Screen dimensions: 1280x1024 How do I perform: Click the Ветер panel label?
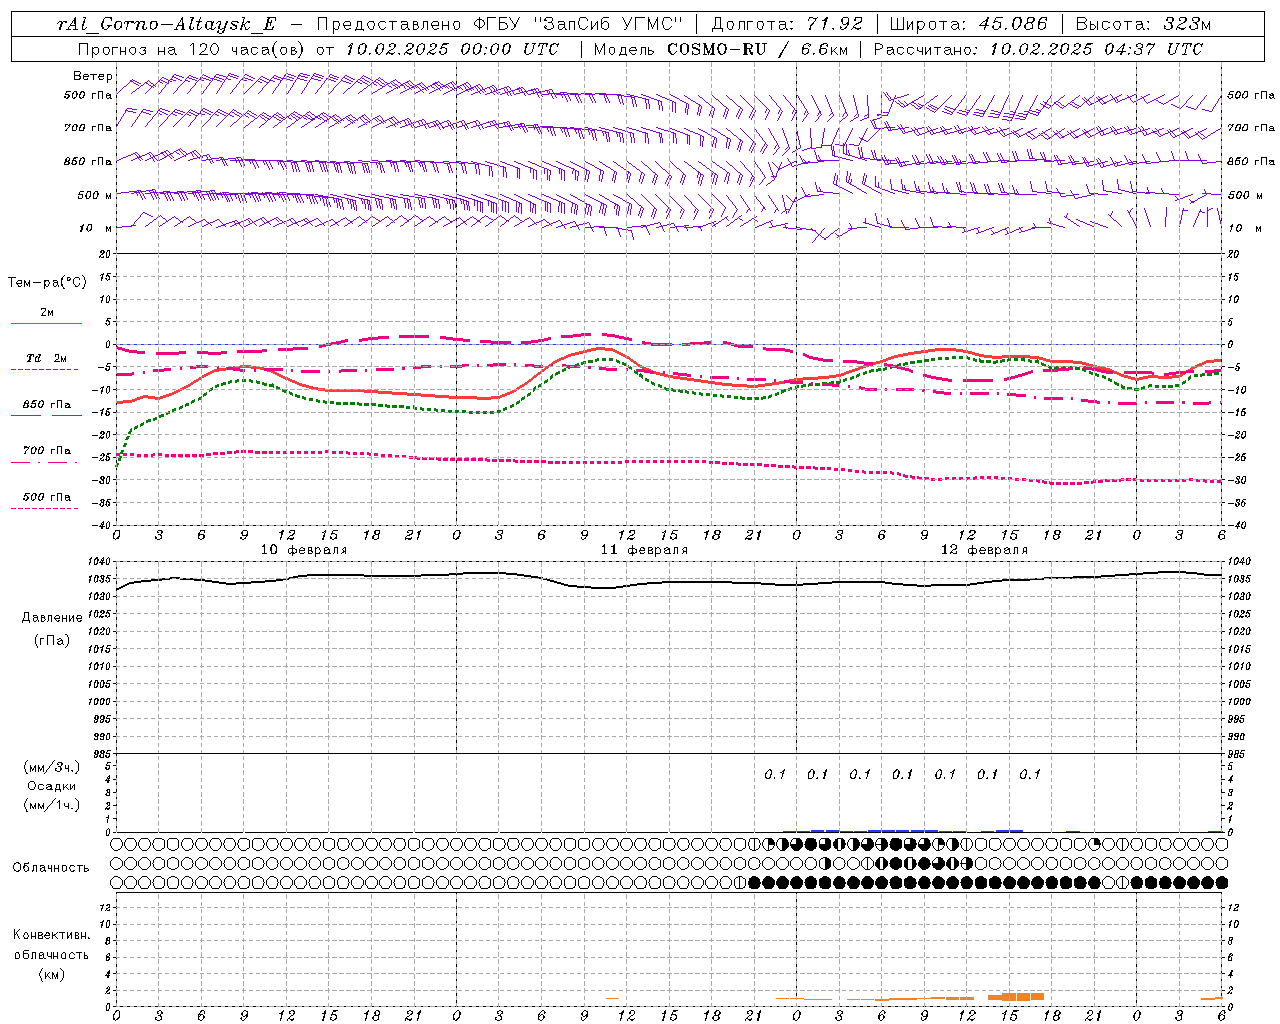[93, 76]
